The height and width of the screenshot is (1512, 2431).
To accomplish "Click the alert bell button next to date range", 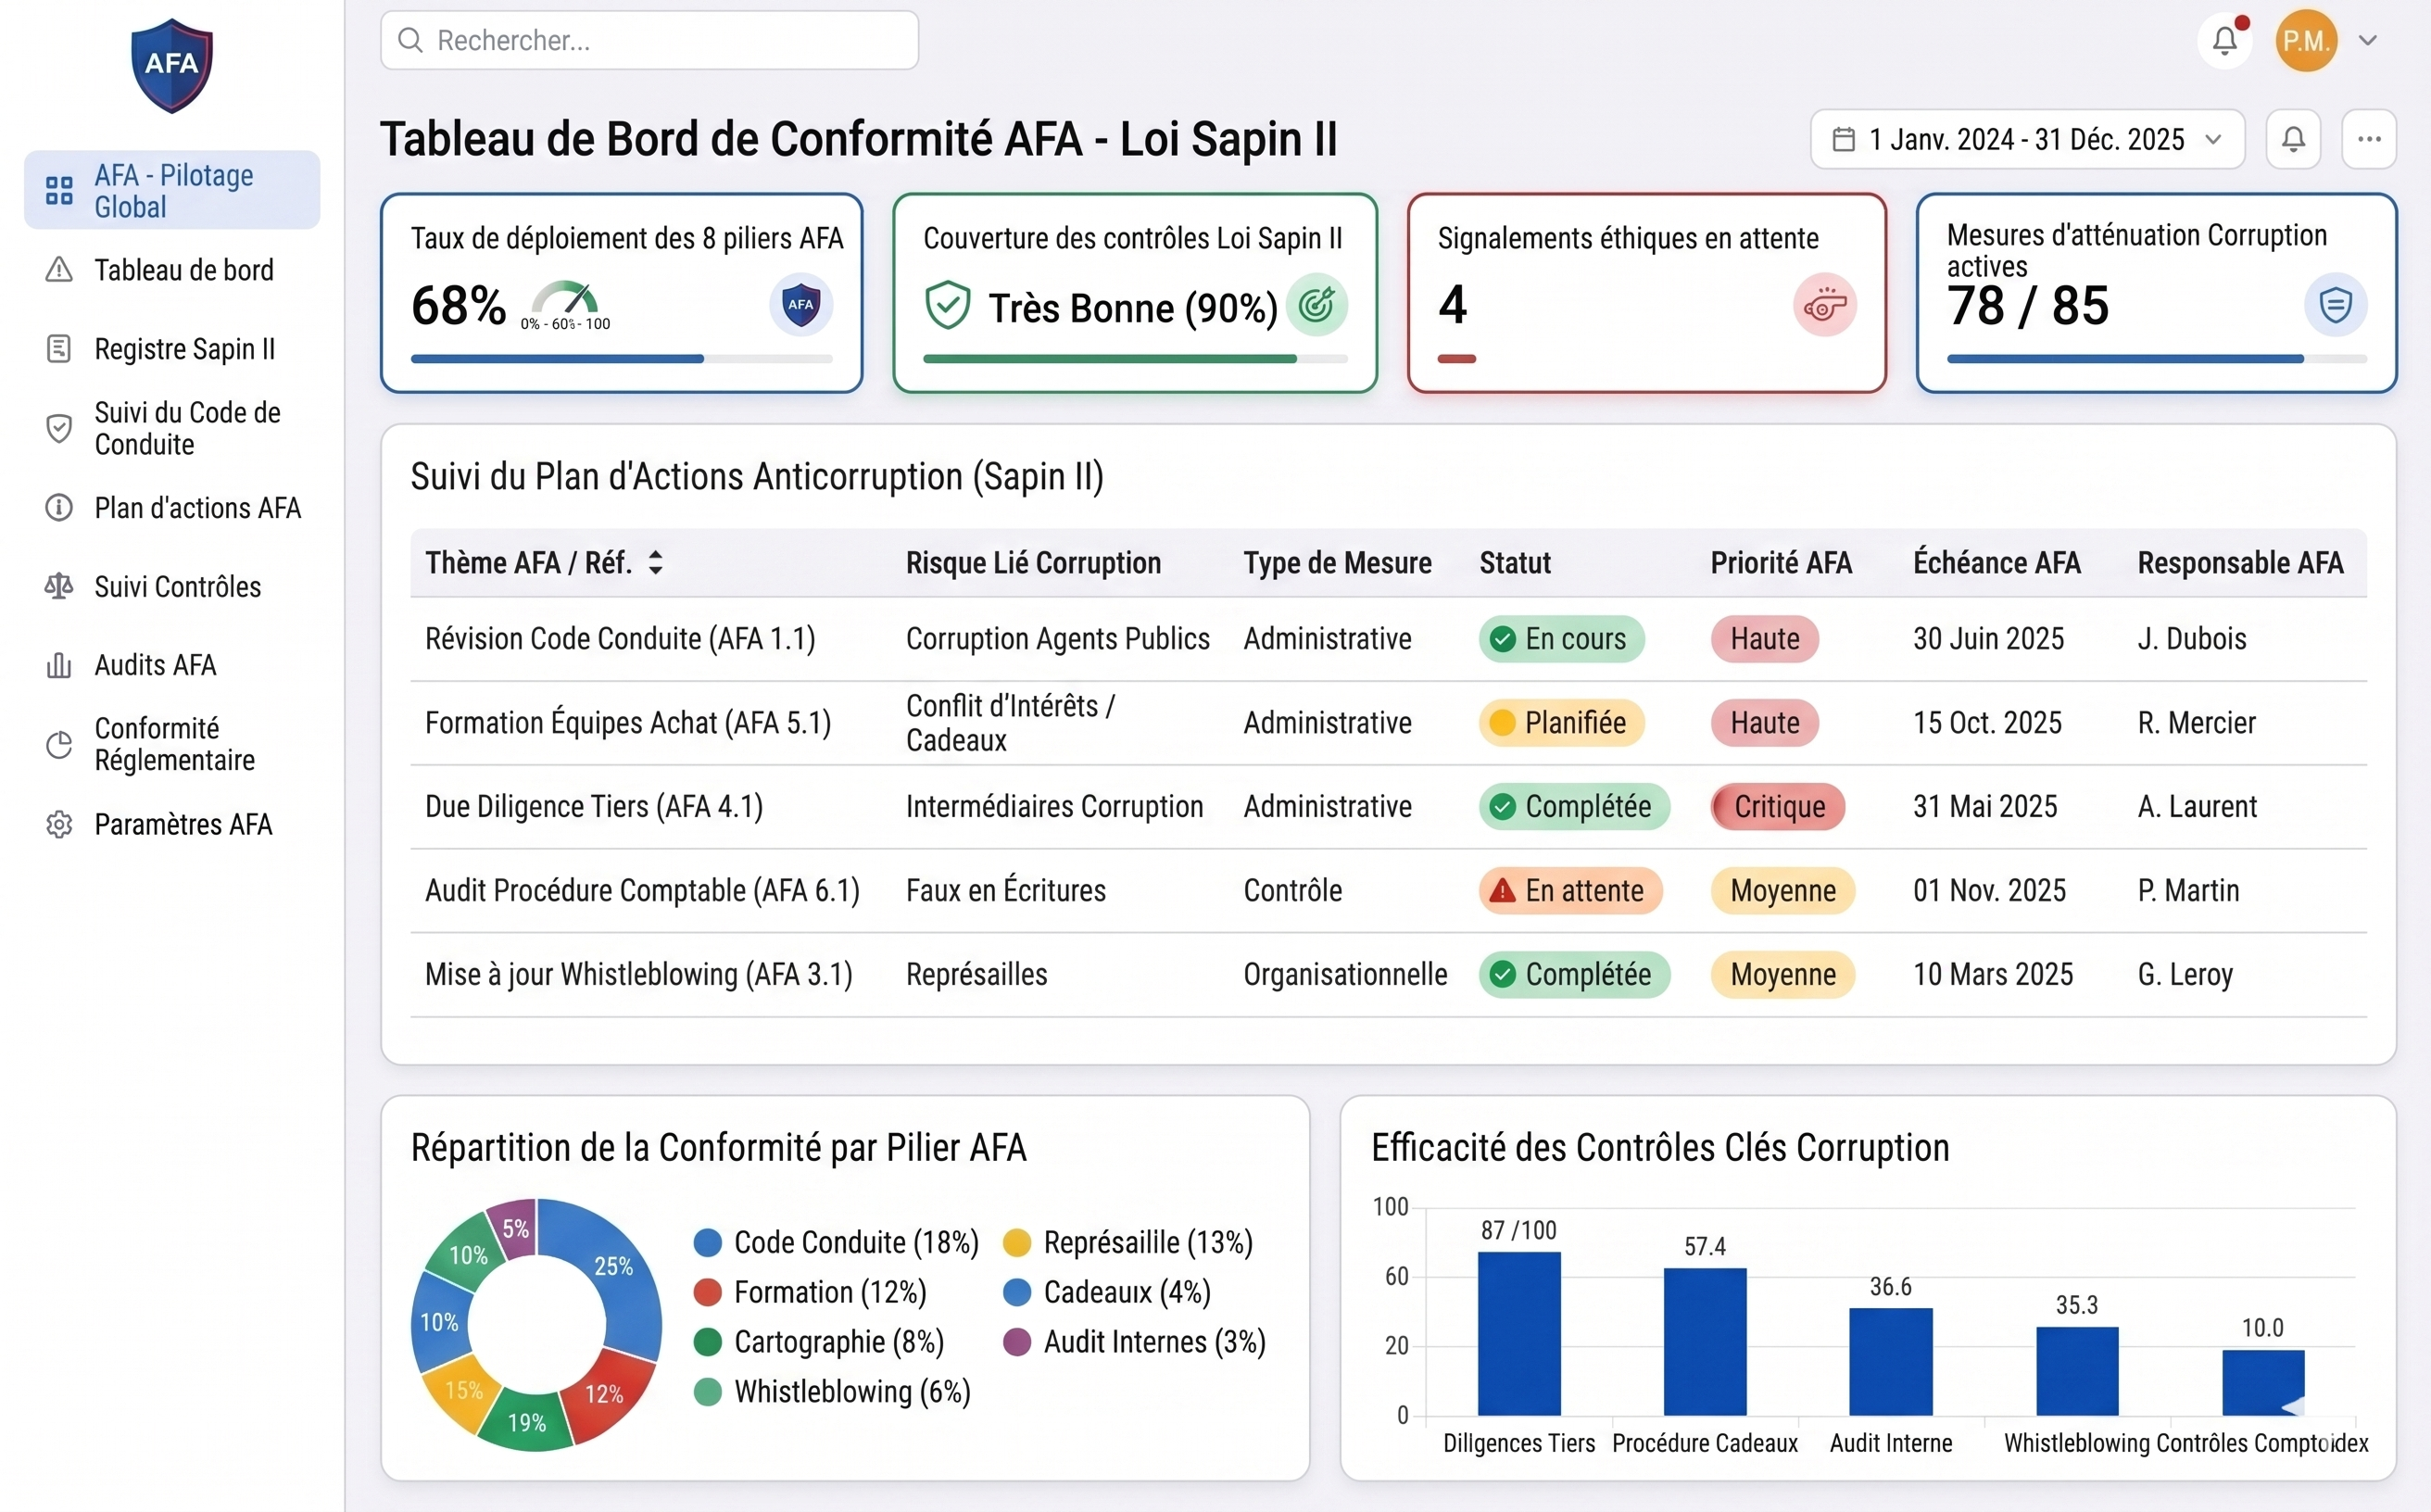I will (2293, 139).
